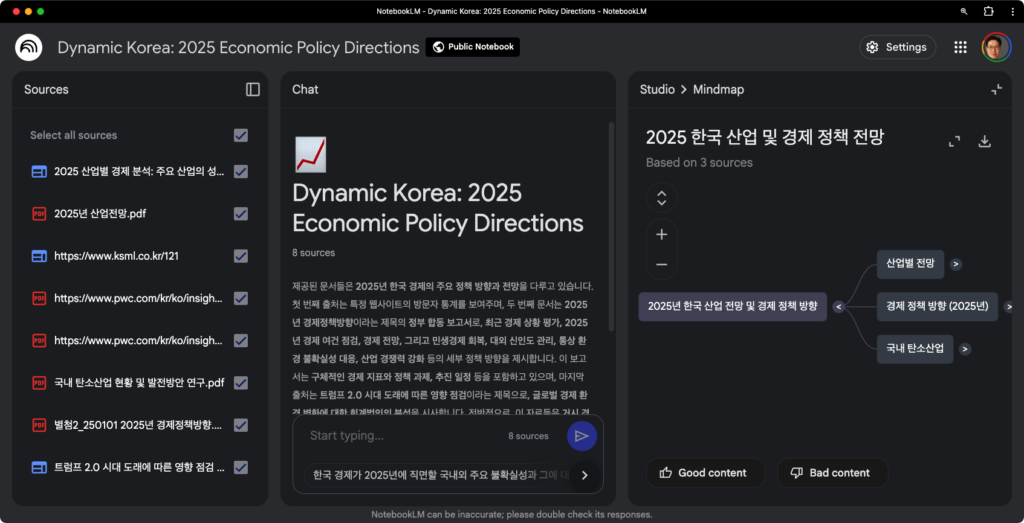Viewport: 1024px width, 523px height.
Task: Click the icon of 트럼프 2.0 source
Action: pyautogui.click(x=39, y=468)
